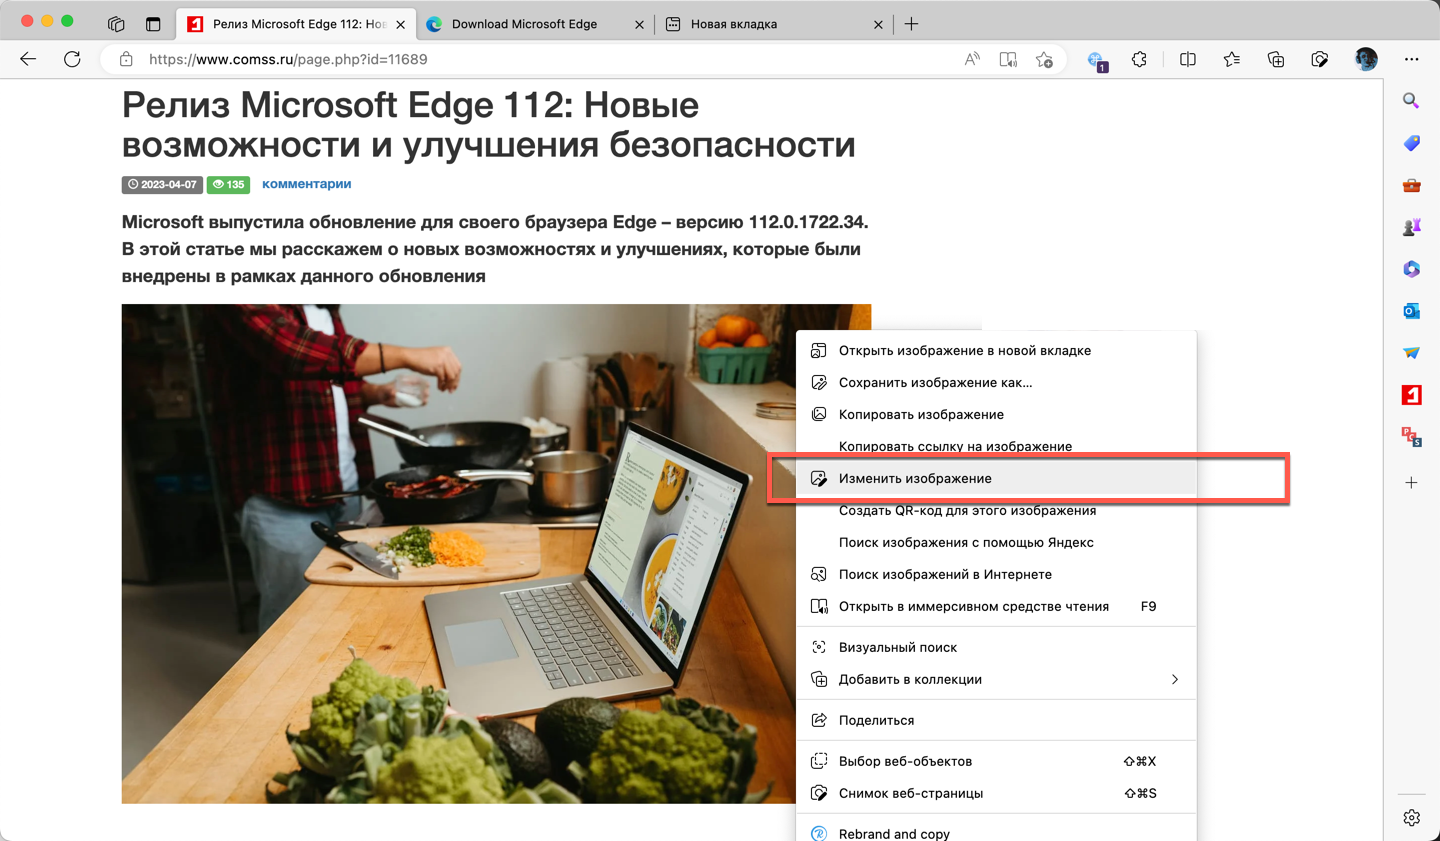
Task: Open the Settings and more ellipsis menu
Action: 1411,59
